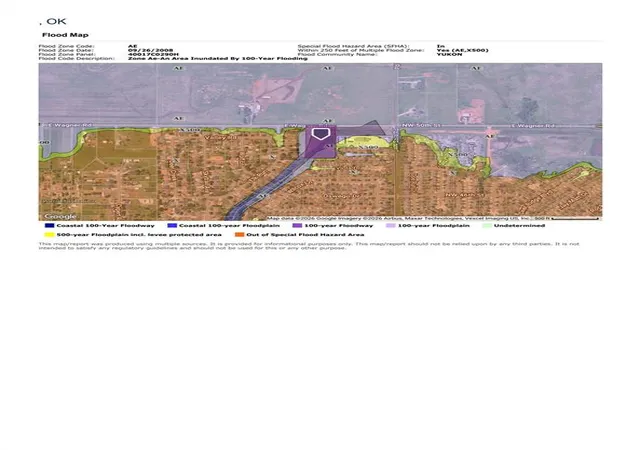Viewport: 640px width, 450px height.
Task: Click the 100-year Floodplain lavender swatch
Action: (391, 225)
